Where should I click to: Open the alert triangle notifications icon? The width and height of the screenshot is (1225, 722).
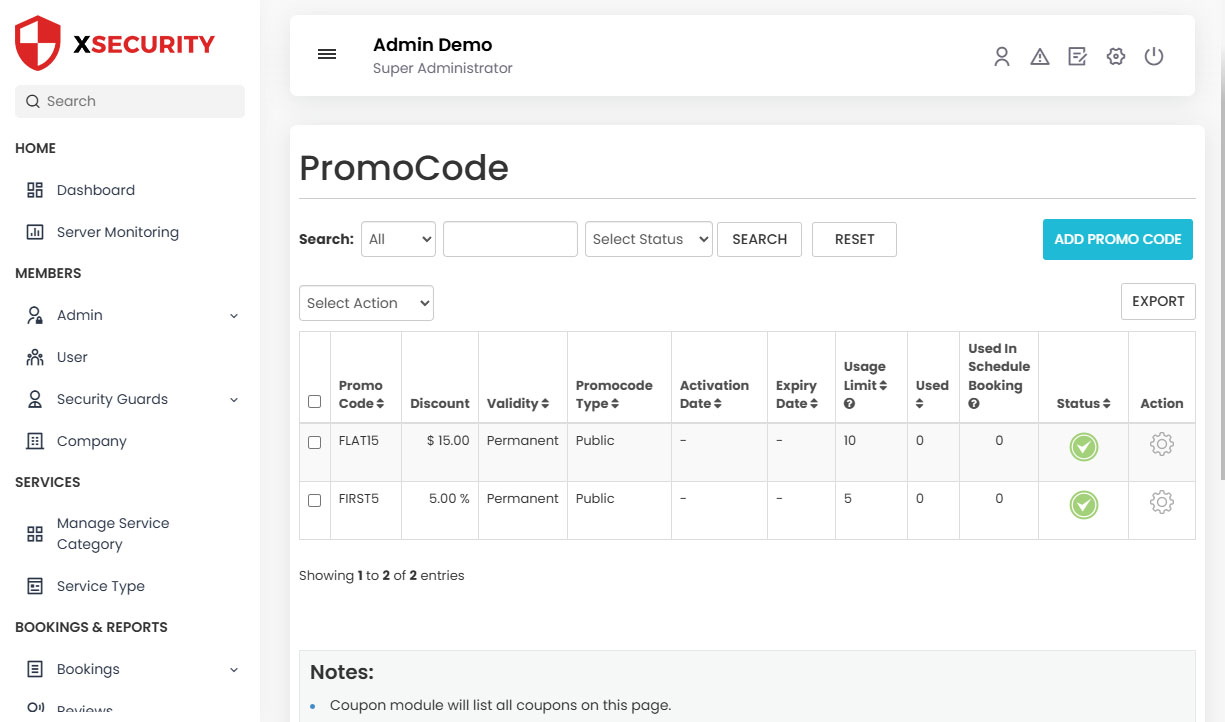[x=1040, y=57]
